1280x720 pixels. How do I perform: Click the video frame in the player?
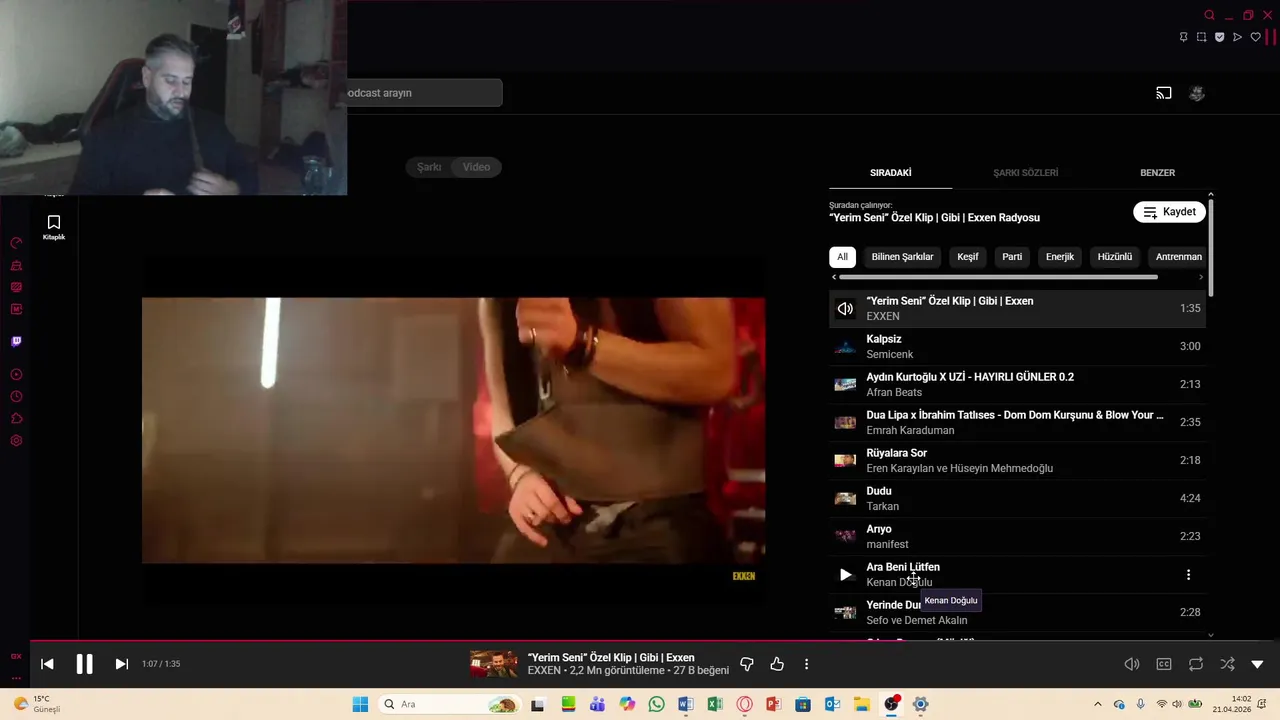pyautogui.click(x=453, y=430)
